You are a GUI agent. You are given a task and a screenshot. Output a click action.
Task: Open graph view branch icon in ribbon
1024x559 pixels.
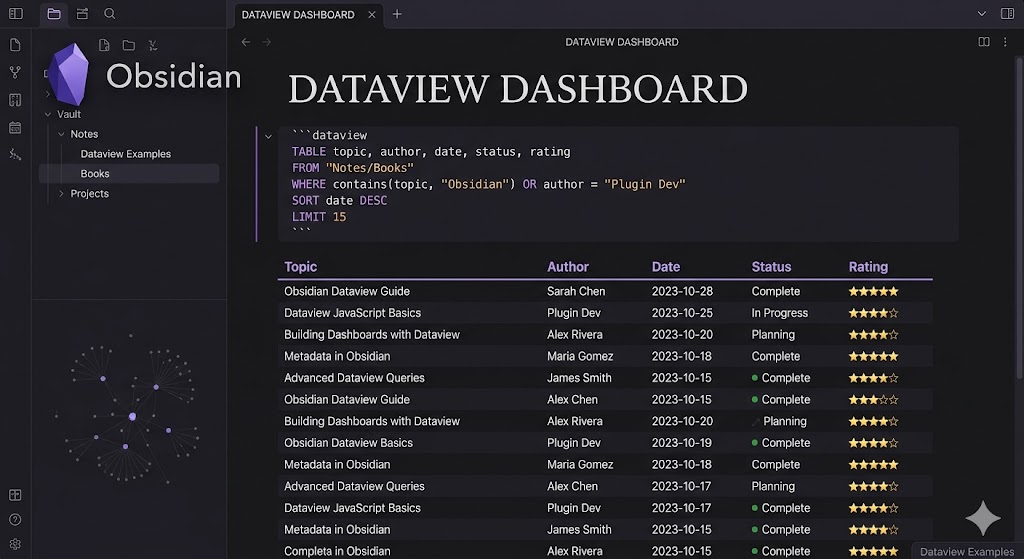[15, 72]
